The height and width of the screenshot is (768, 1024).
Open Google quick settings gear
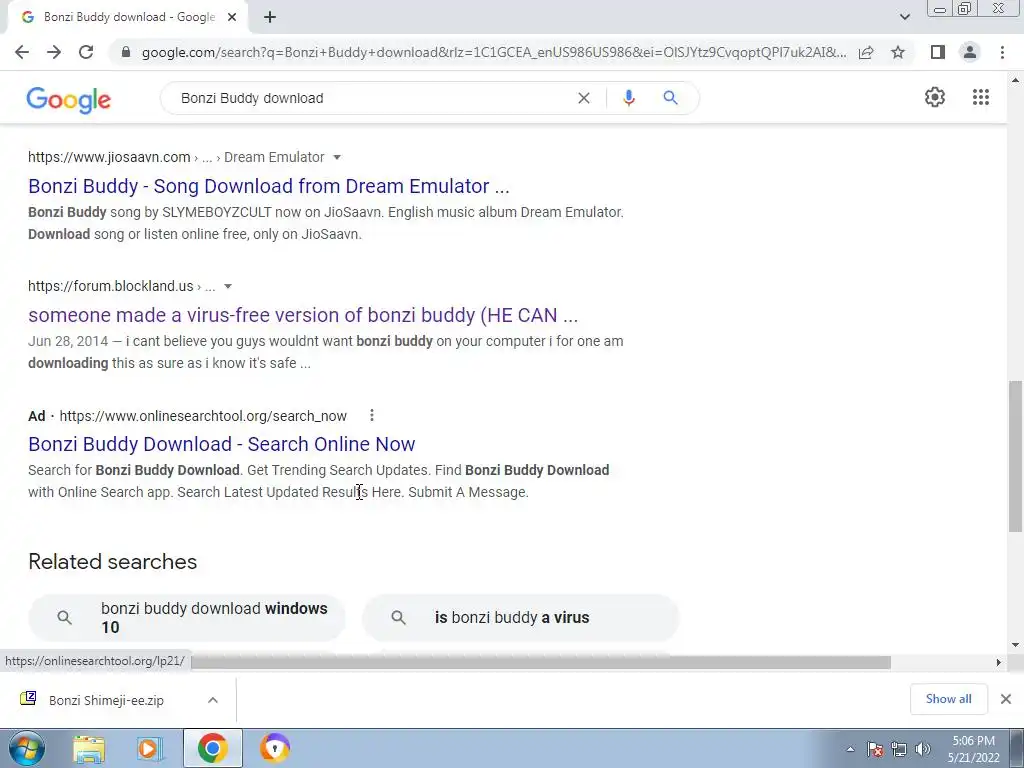935,97
